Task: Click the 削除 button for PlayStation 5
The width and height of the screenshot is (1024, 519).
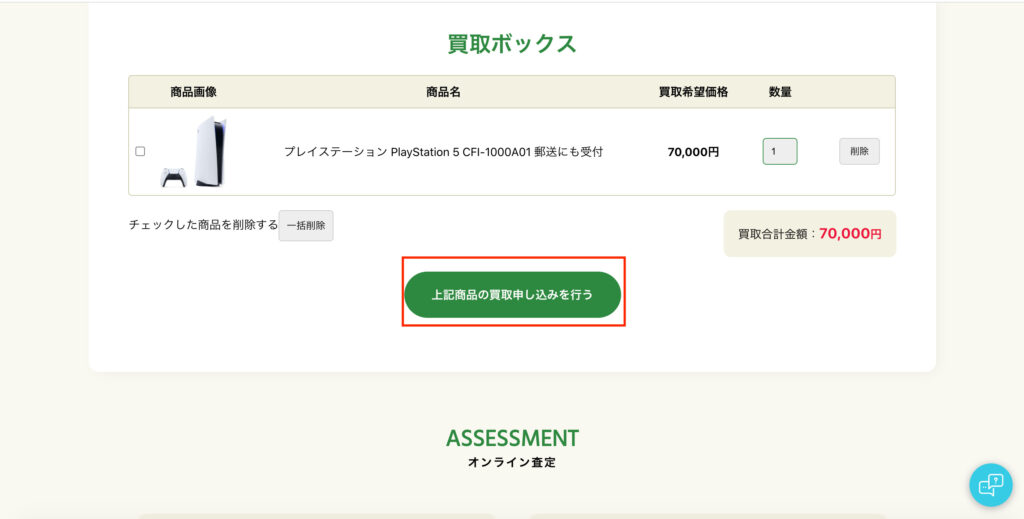Action: [x=859, y=151]
